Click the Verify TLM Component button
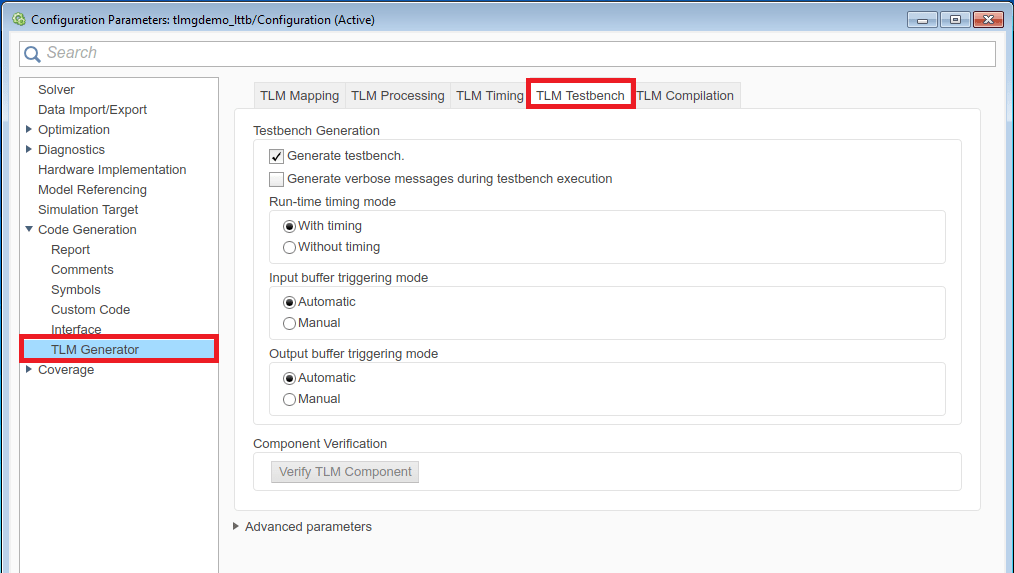1014x573 pixels. pyautogui.click(x=345, y=472)
